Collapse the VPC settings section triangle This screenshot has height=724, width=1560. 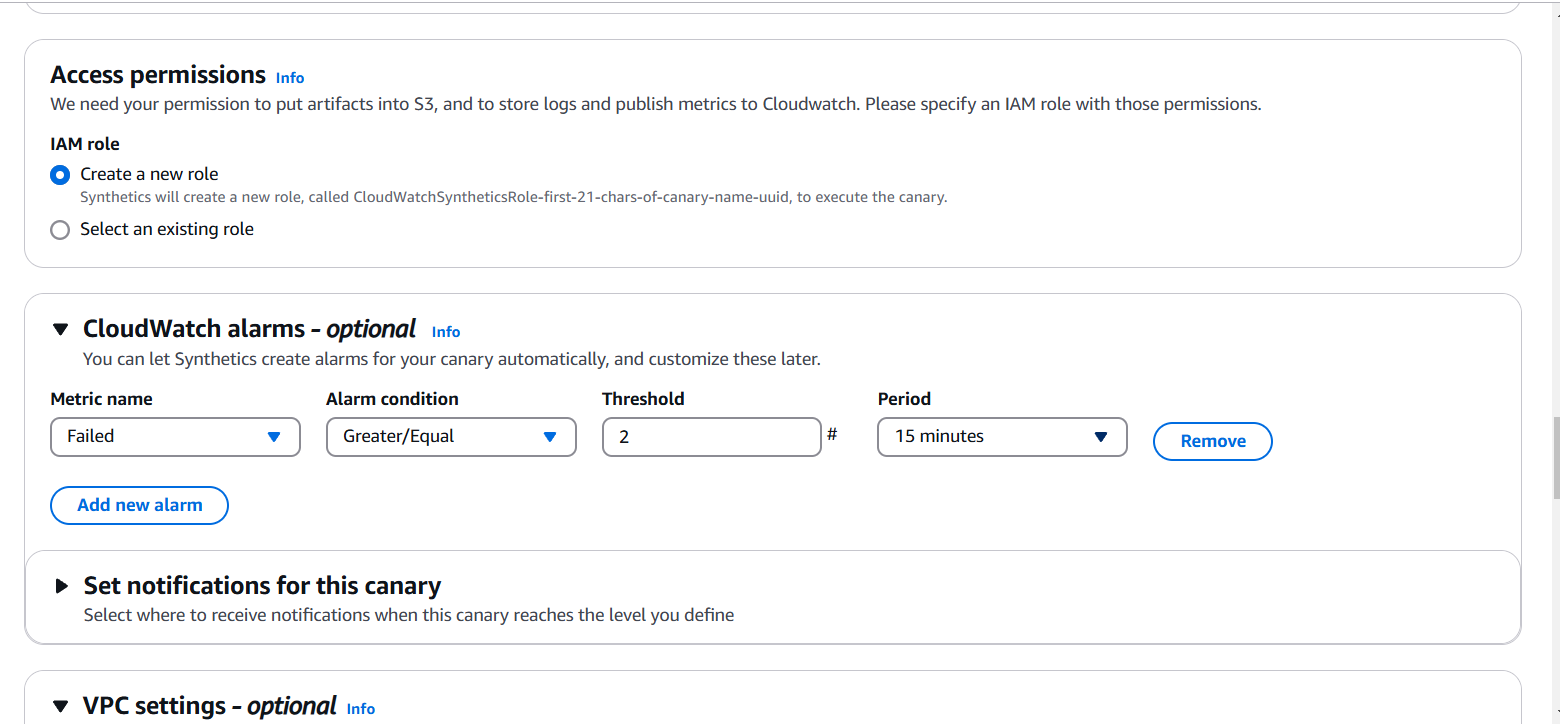[61, 706]
